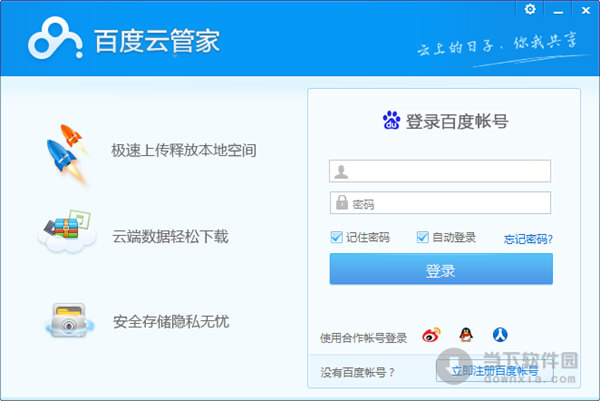Open settings via the gear icon
600x401 pixels.
(x=530, y=9)
